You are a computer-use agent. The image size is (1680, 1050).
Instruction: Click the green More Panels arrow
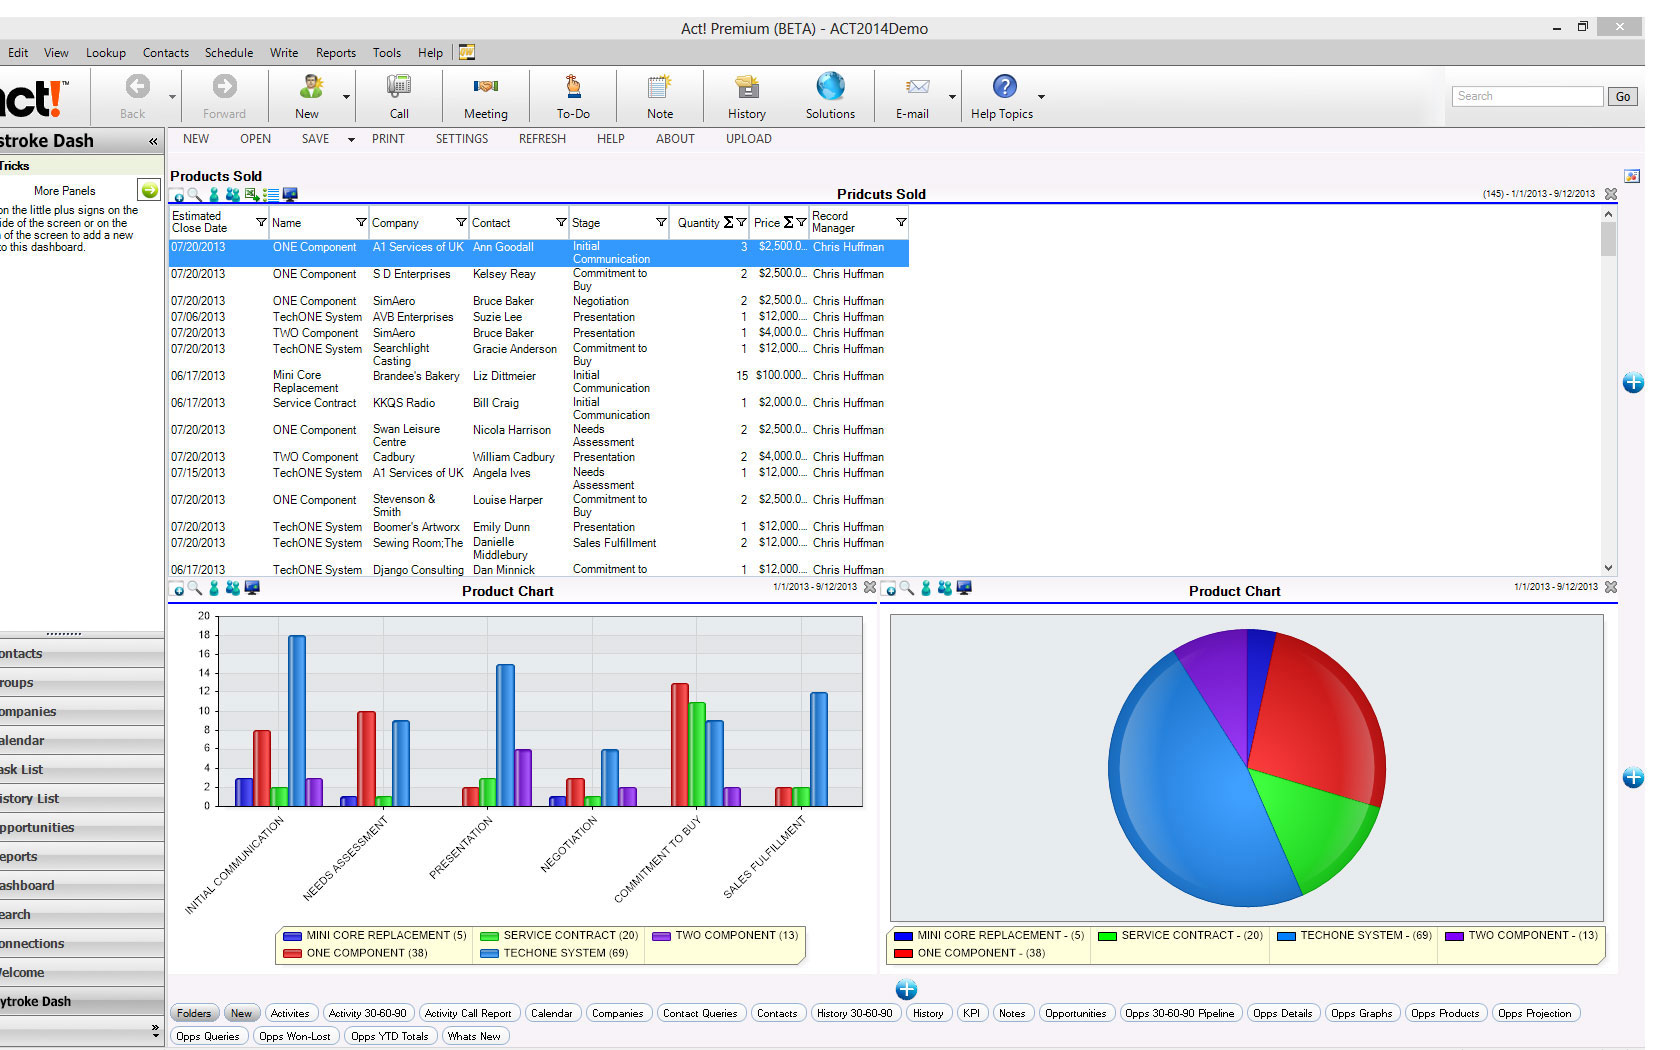(149, 190)
